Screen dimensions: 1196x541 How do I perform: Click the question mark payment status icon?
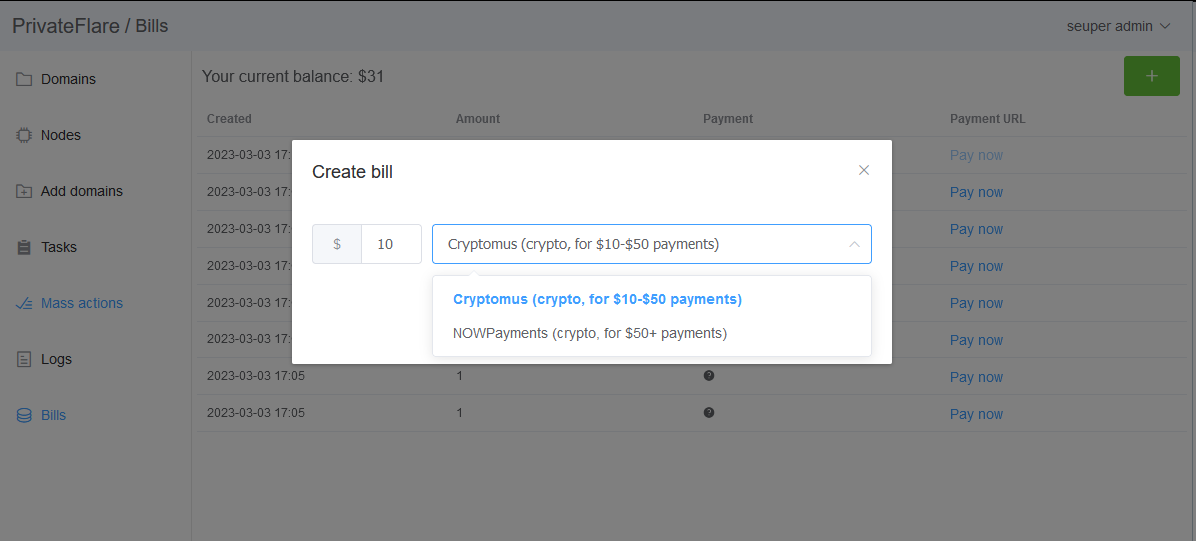(x=709, y=376)
